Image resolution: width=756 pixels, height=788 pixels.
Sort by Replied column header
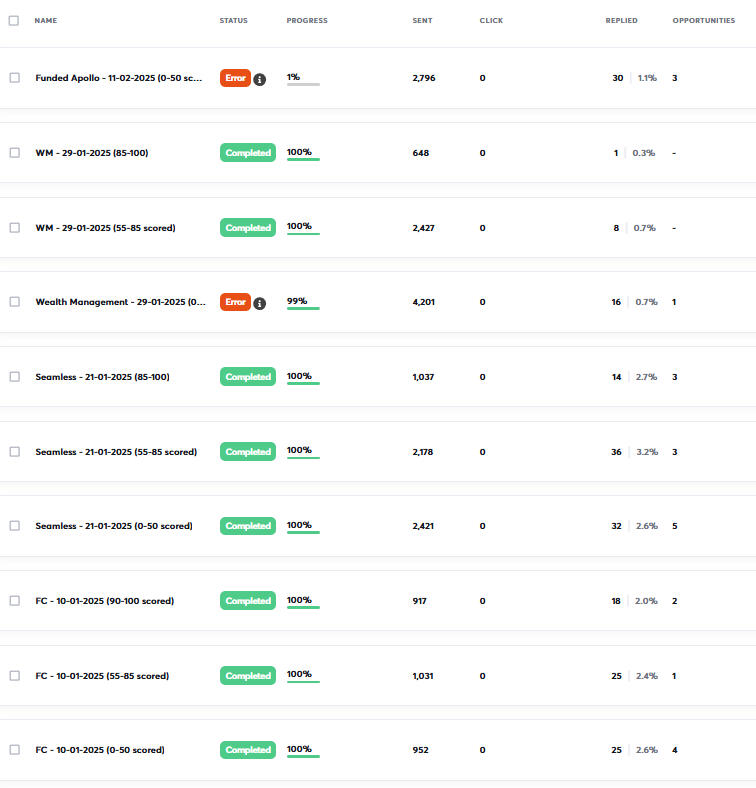click(x=621, y=20)
